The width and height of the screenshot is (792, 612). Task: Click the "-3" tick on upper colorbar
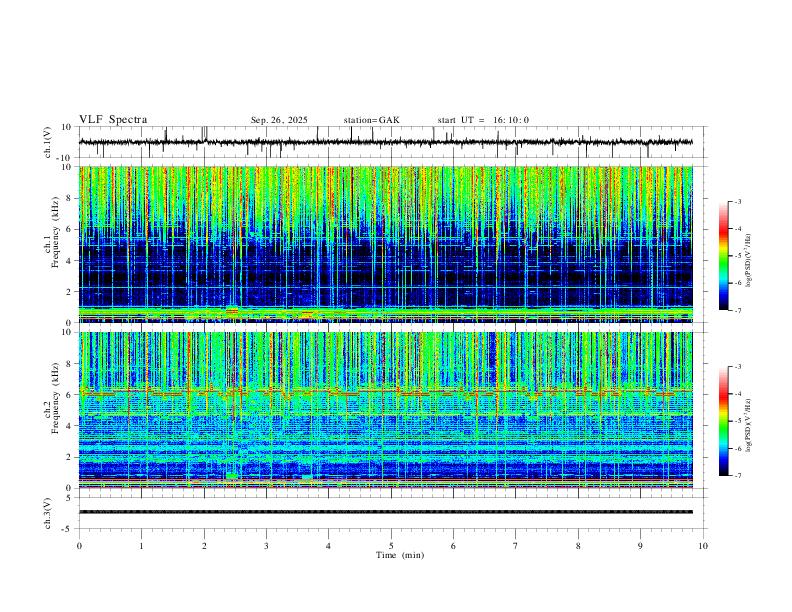(738, 201)
